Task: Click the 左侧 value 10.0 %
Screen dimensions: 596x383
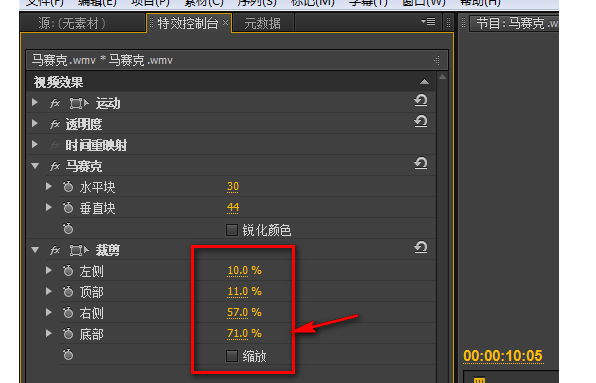Action: coord(244,271)
